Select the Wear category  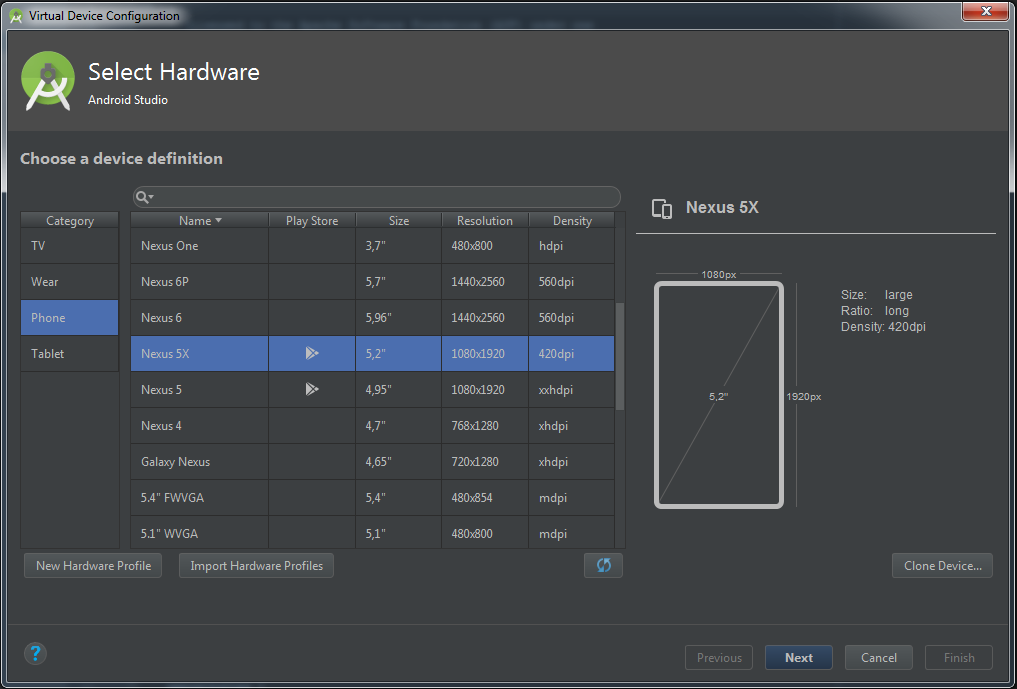coord(69,282)
